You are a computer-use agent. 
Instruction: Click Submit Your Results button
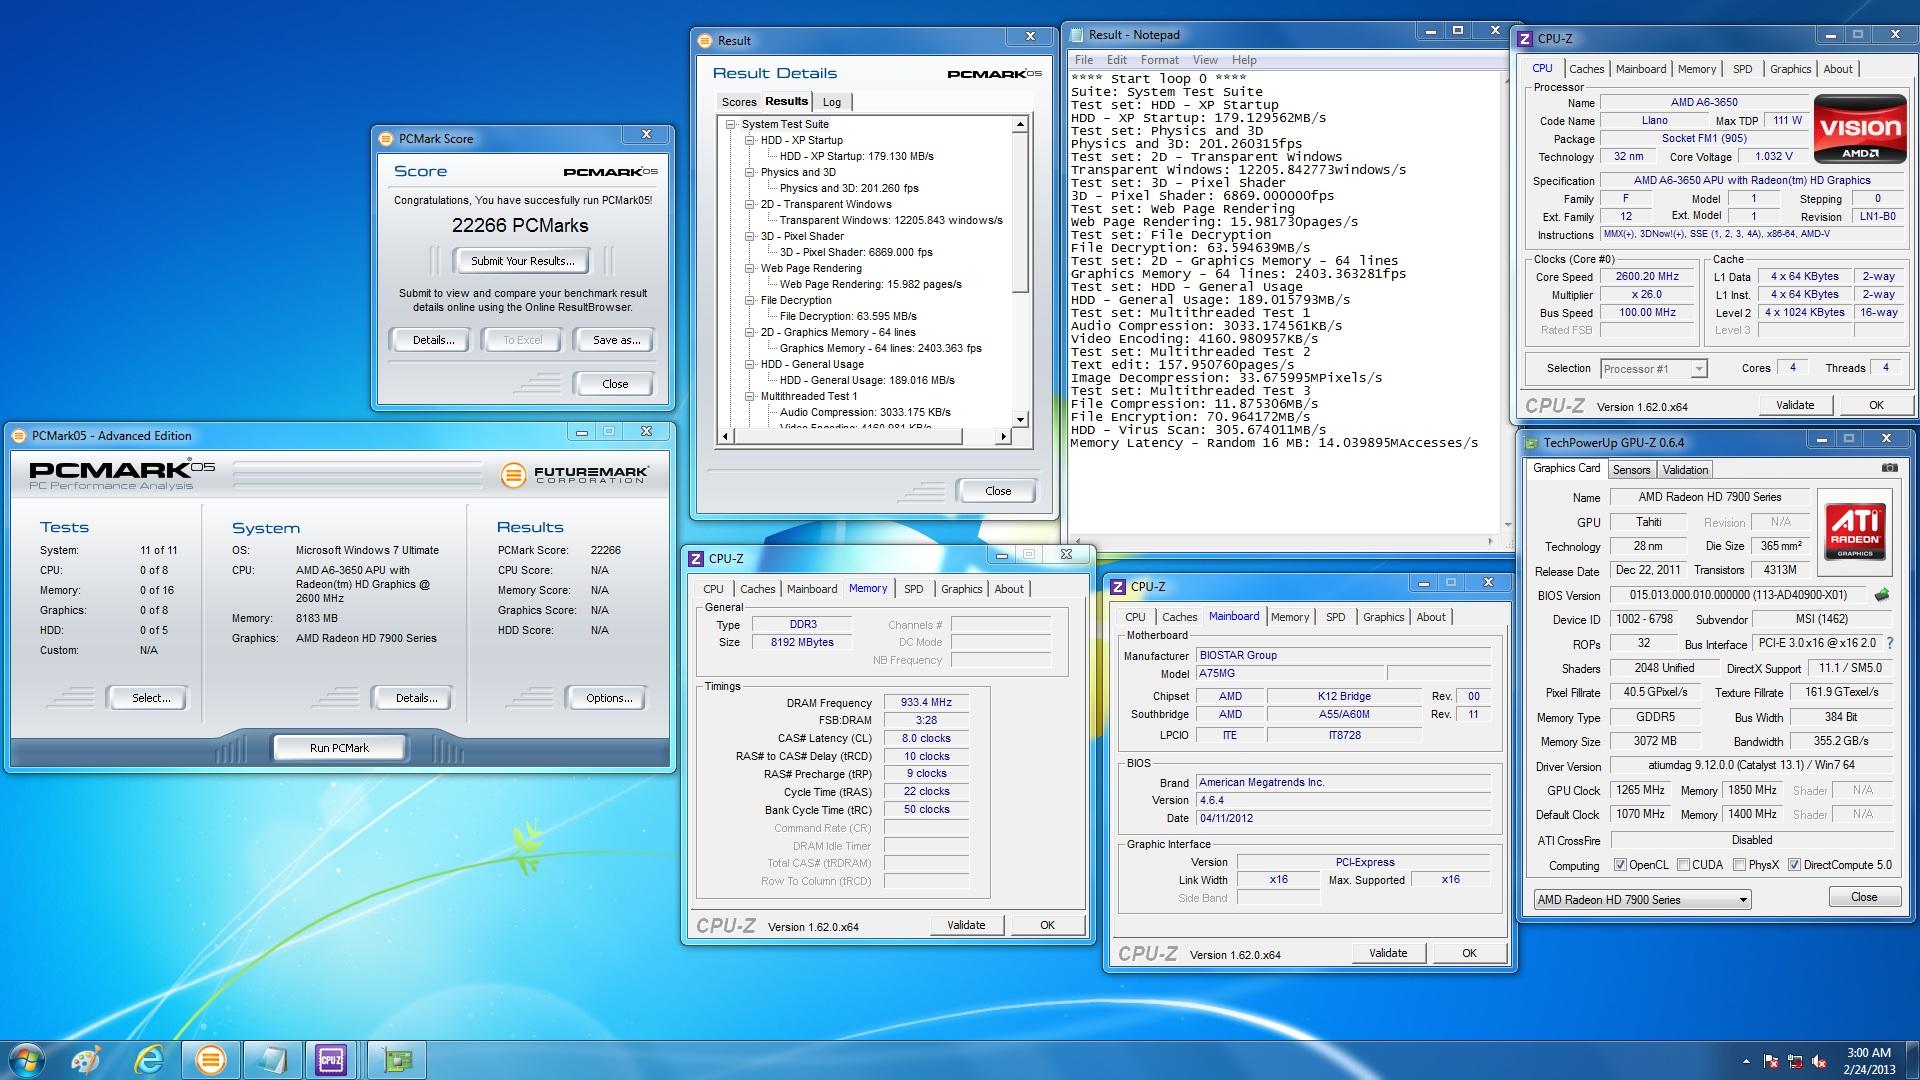522,261
